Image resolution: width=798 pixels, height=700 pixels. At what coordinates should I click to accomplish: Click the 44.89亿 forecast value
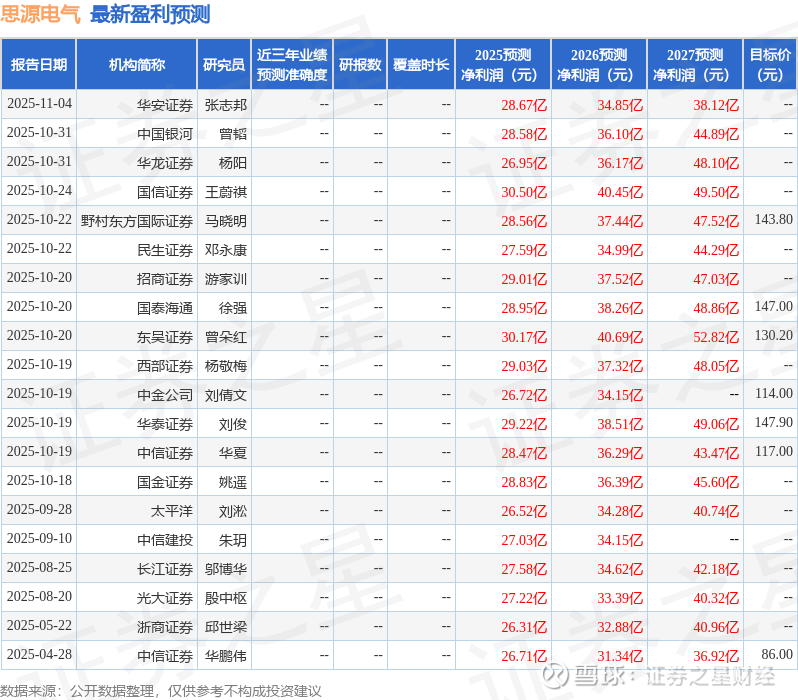(x=716, y=134)
